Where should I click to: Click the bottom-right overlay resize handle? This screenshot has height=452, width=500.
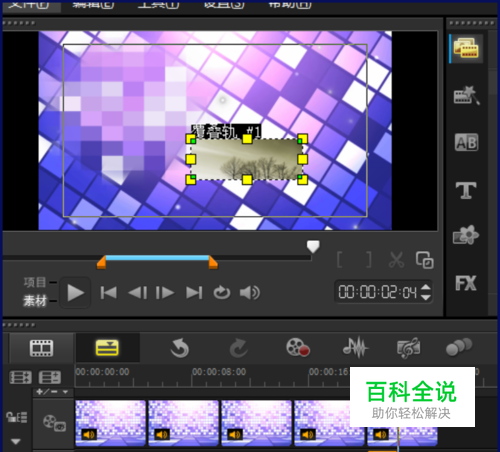pos(302,180)
